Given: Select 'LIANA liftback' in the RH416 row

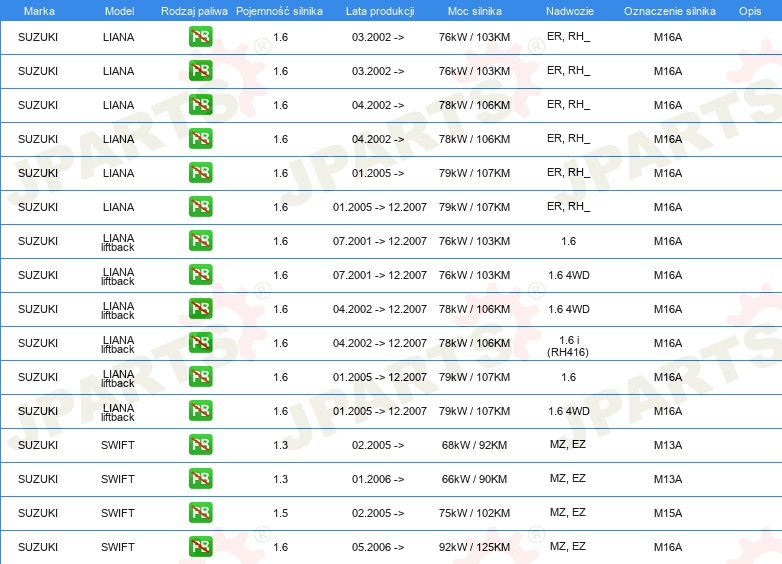Looking at the screenshot, I should click(118, 344).
